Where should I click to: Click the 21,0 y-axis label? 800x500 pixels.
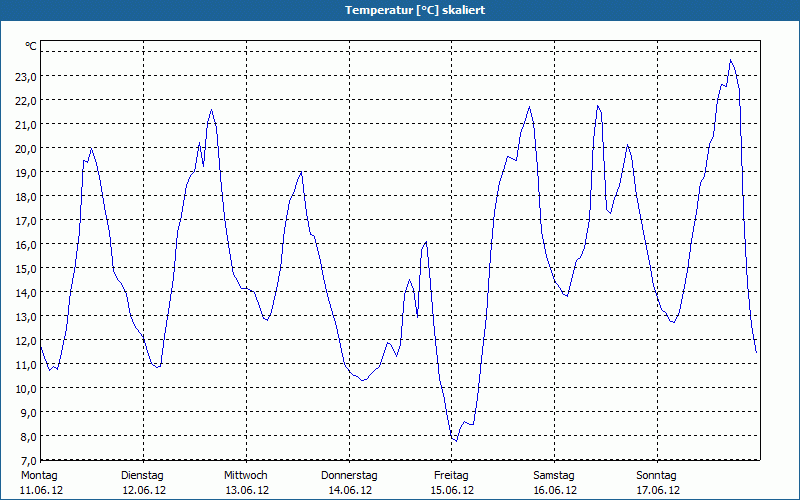(x=27, y=124)
